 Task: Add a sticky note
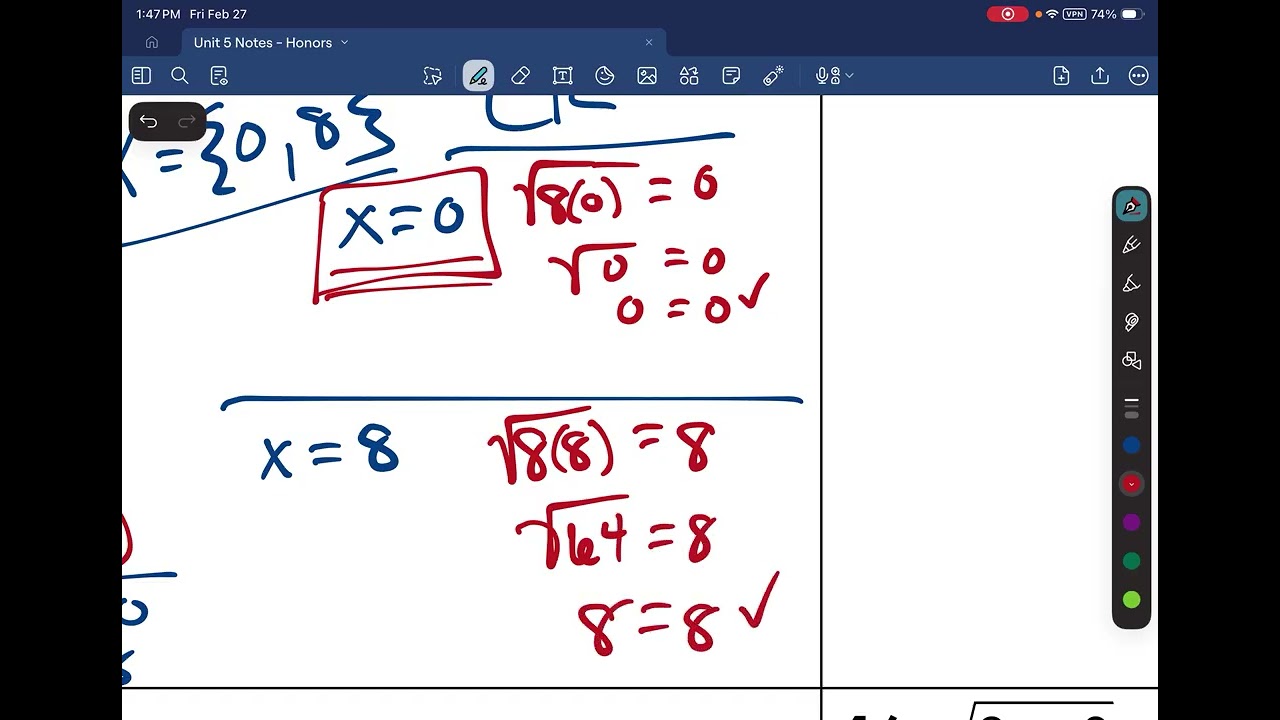[x=731, y=76]
